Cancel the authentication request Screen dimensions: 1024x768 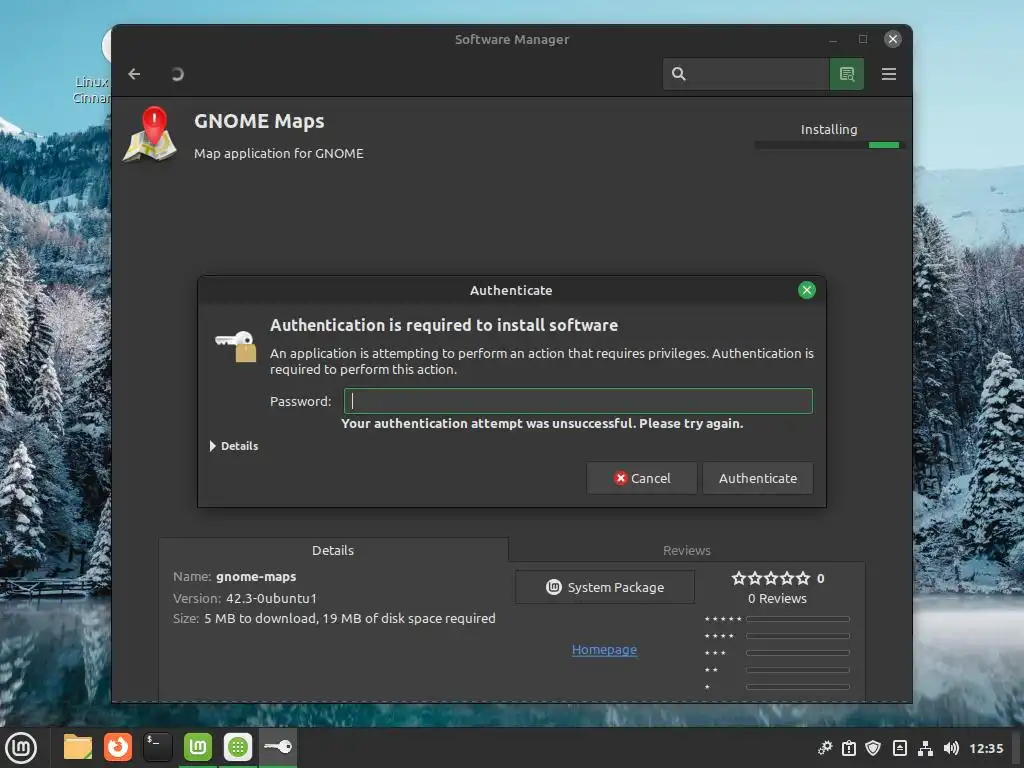pos(642,478)
